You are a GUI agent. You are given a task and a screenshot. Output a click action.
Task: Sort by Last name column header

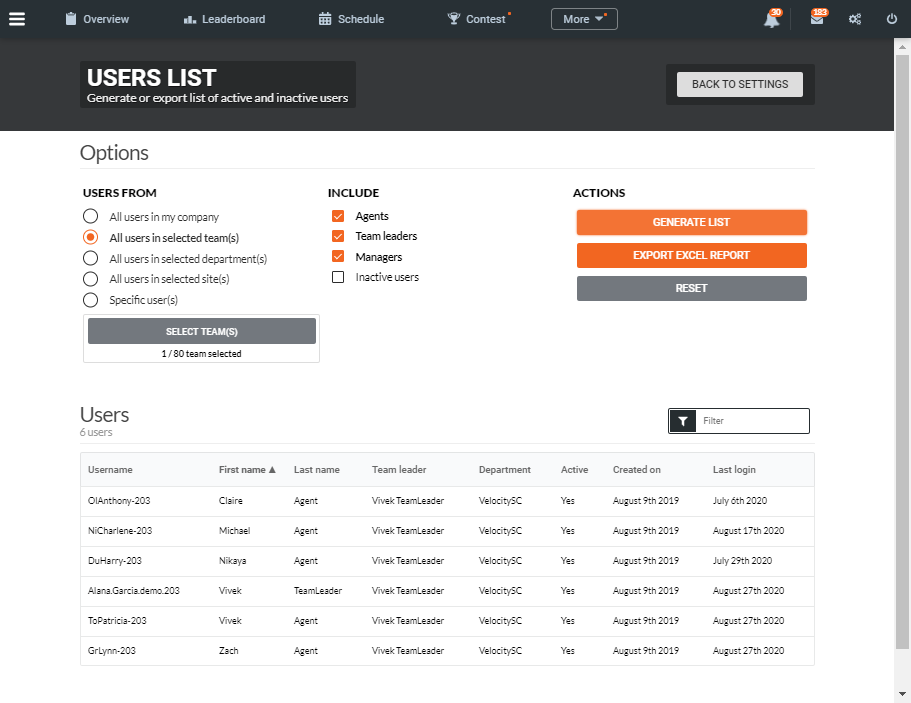(x=317, y=469)
